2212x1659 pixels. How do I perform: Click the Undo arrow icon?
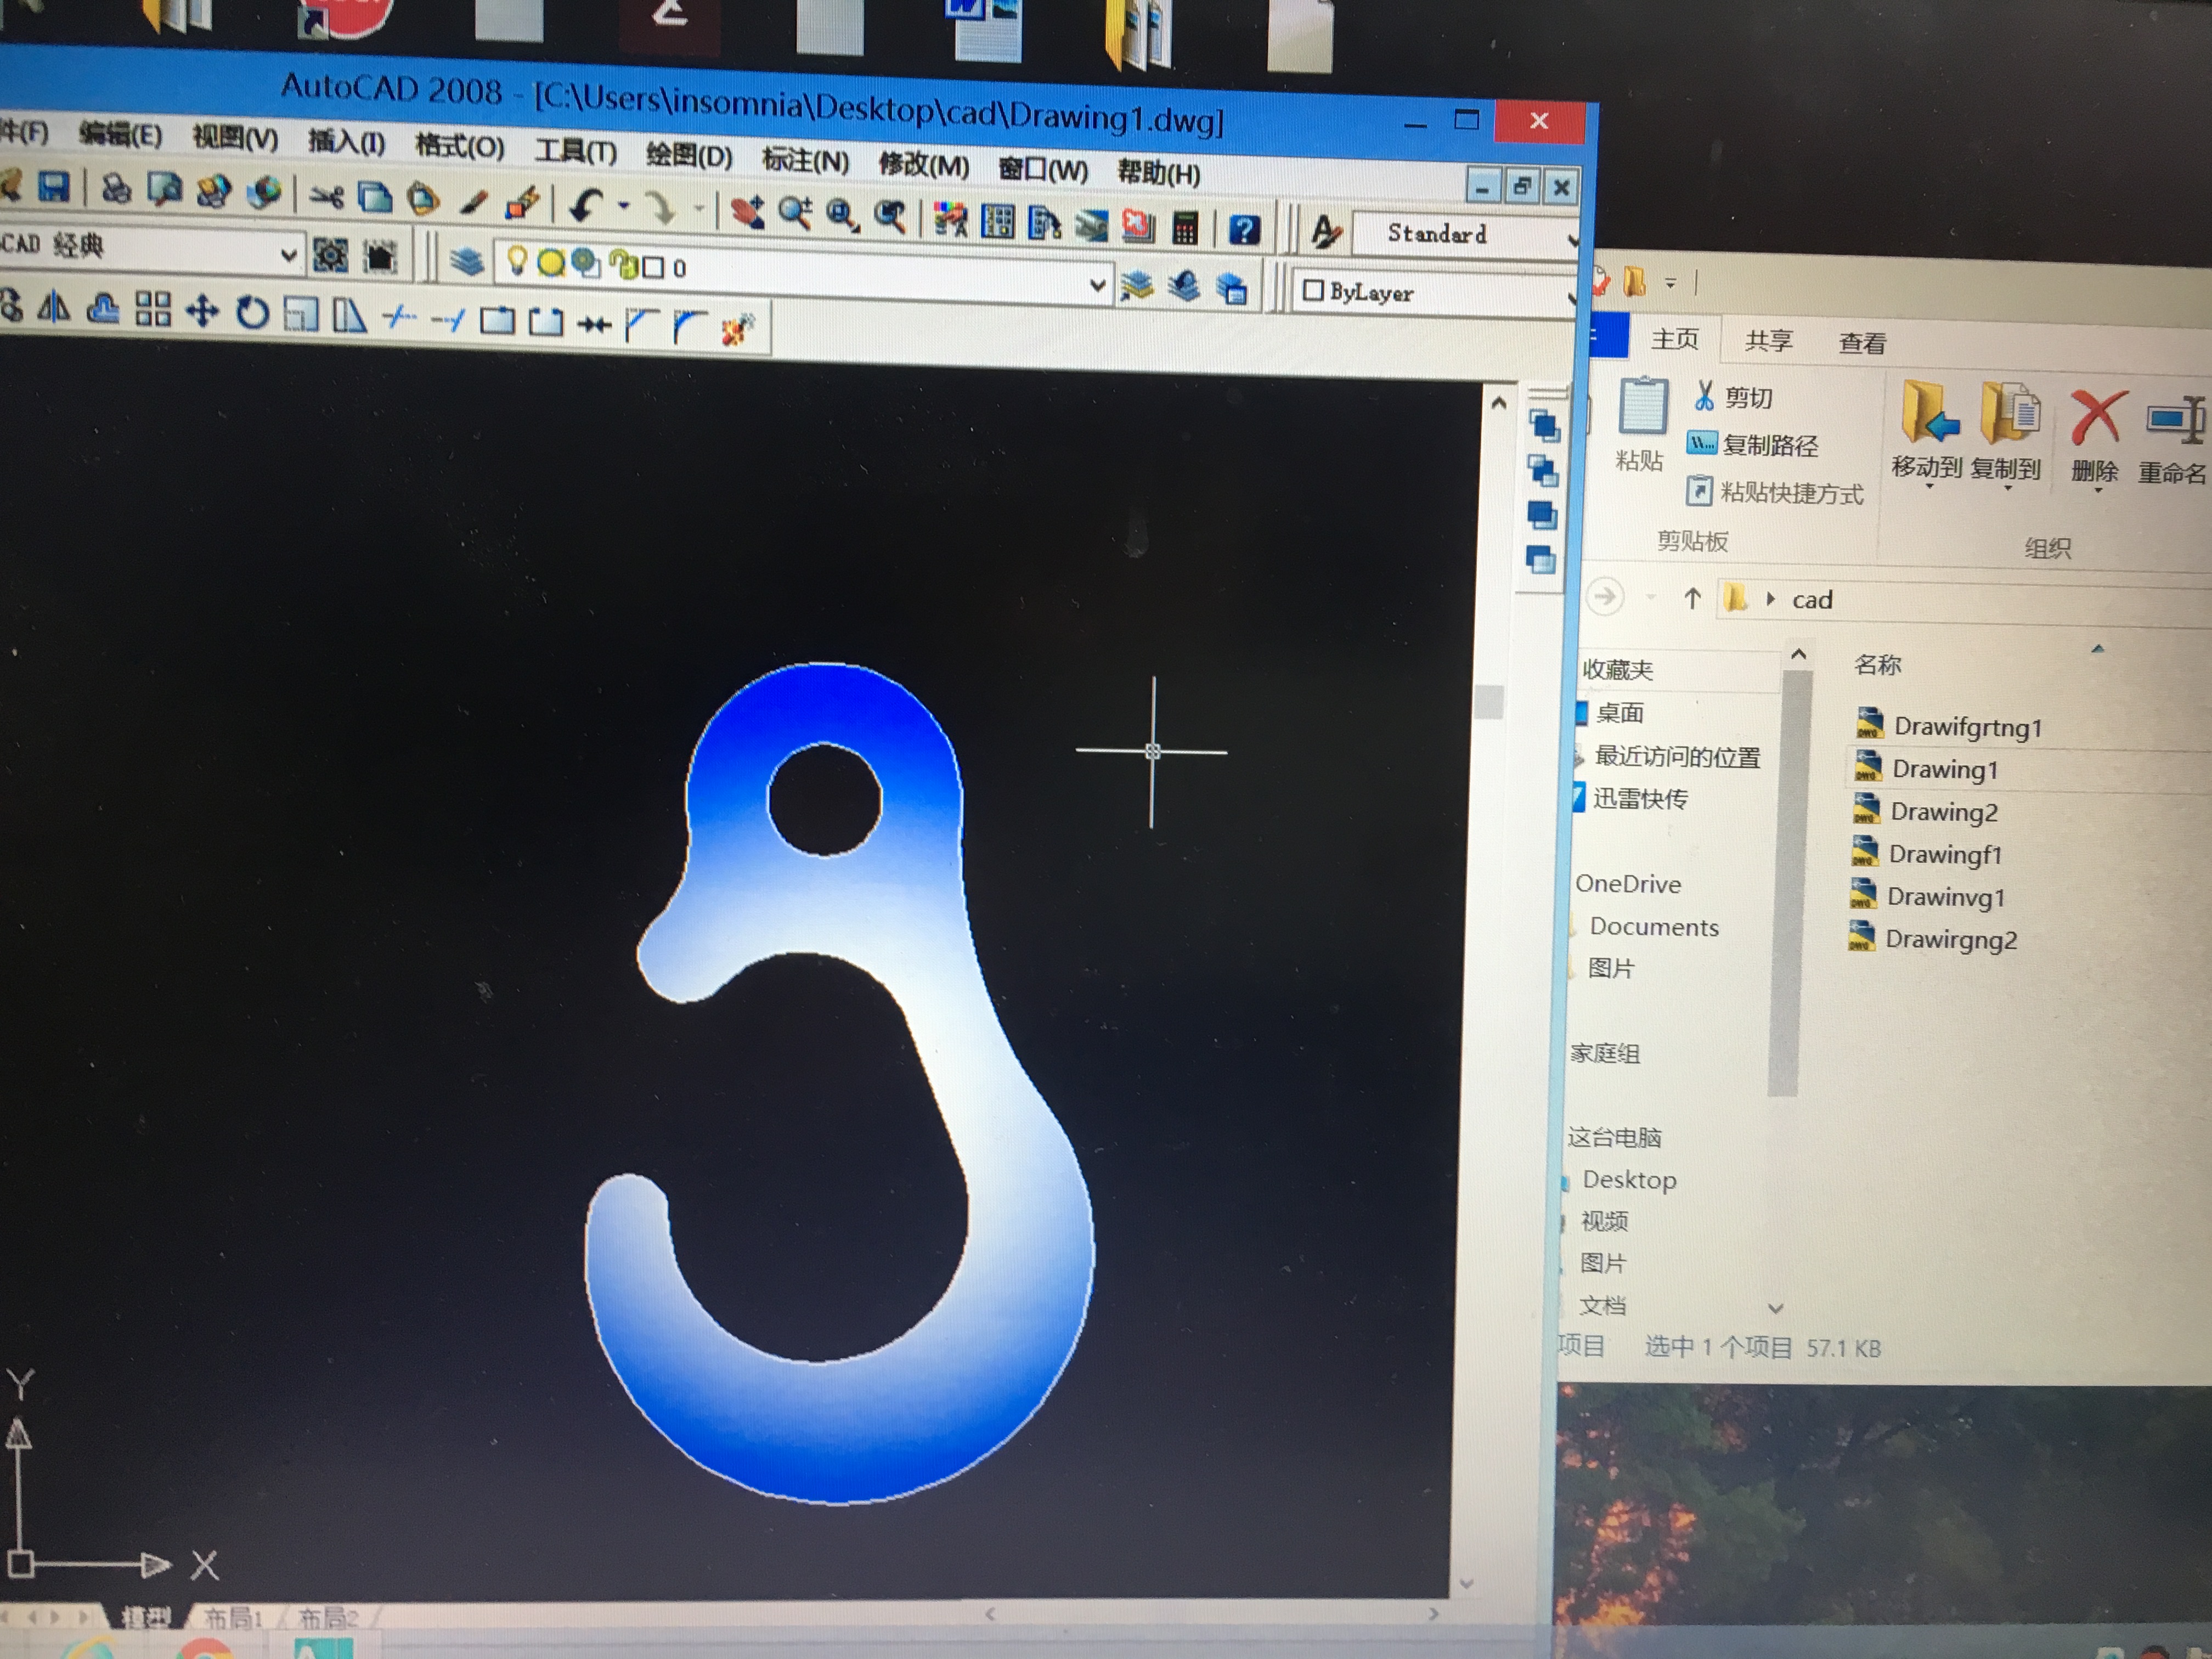[586, 205]
